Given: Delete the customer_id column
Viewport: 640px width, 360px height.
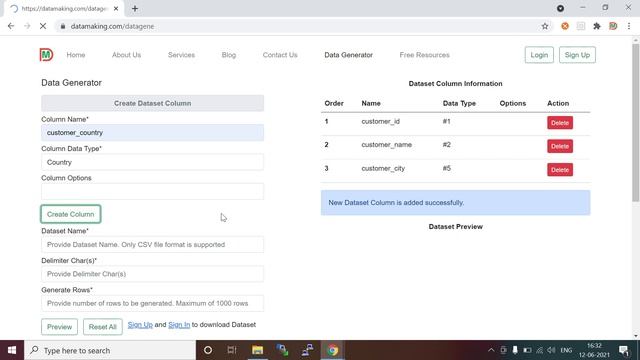Looking at the screenshot, I should click(x=560, y=122).
